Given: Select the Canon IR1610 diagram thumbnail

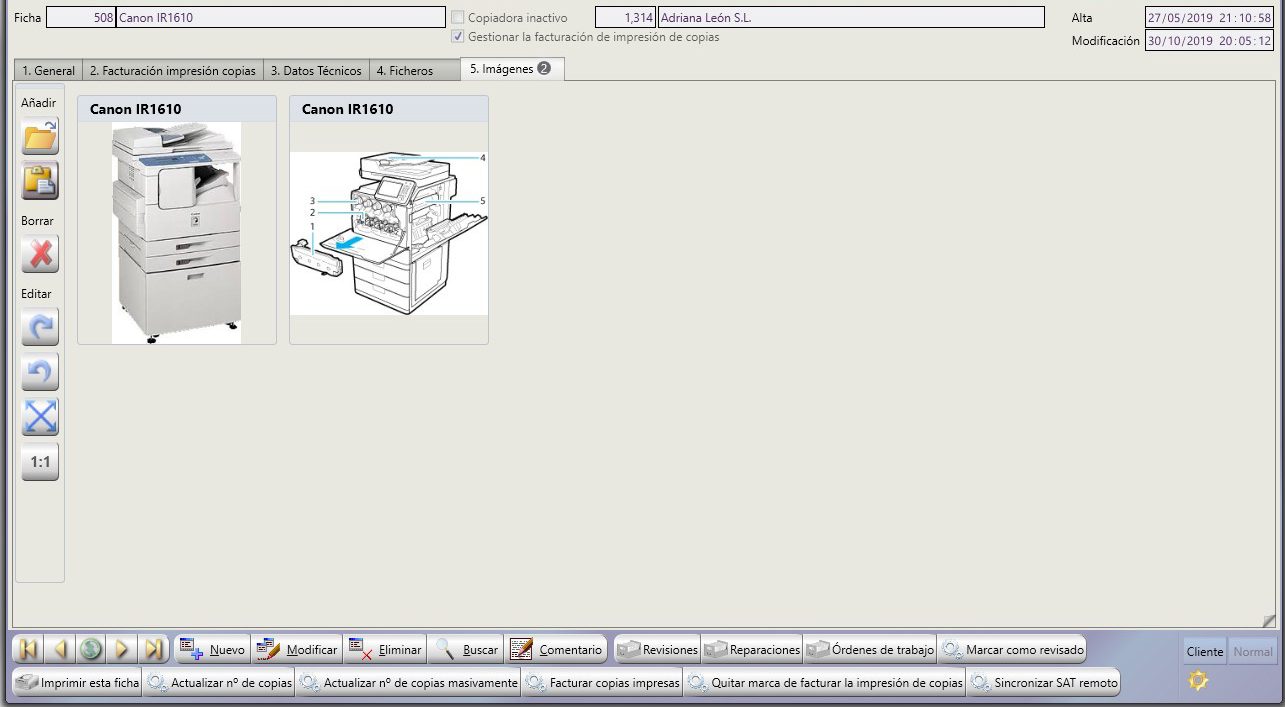Looking at the screenshot, I should click(388, 233).
